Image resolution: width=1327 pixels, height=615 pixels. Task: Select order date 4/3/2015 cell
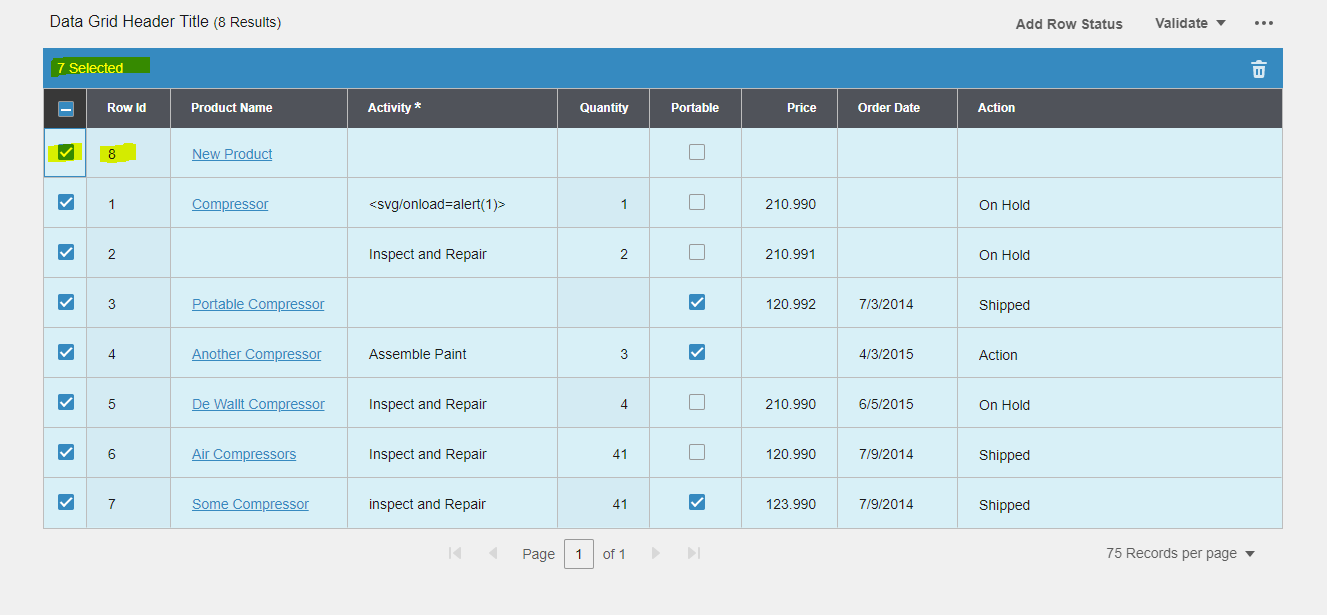point(897,353)
